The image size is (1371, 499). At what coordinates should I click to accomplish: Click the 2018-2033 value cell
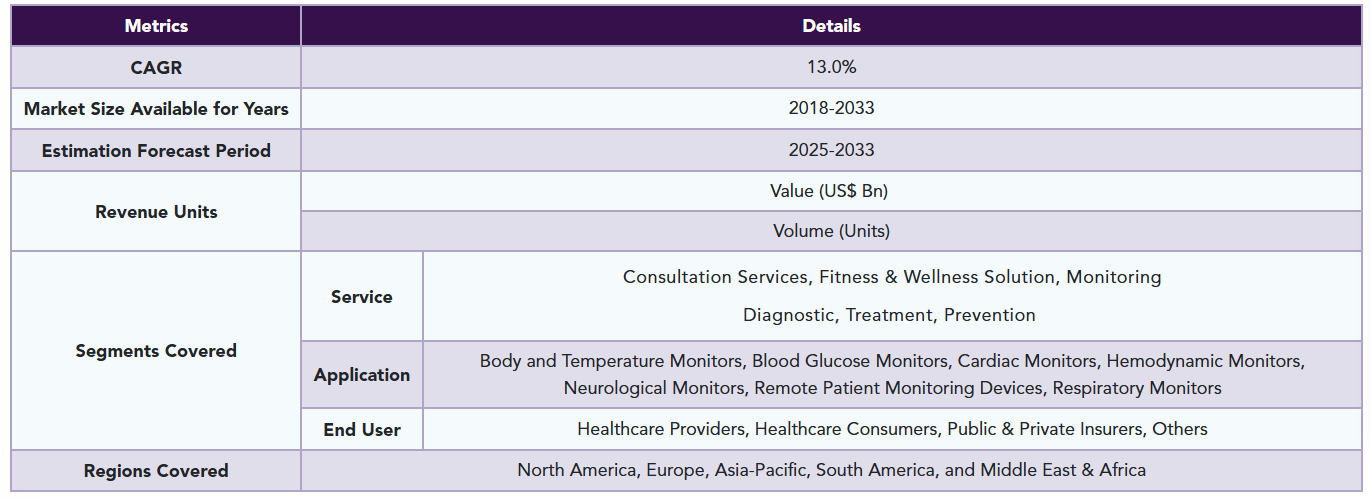(x=831, y=109)
